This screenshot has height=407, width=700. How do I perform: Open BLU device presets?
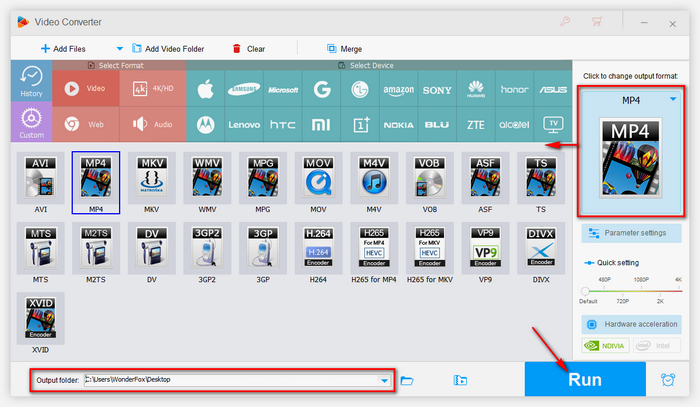437,125
